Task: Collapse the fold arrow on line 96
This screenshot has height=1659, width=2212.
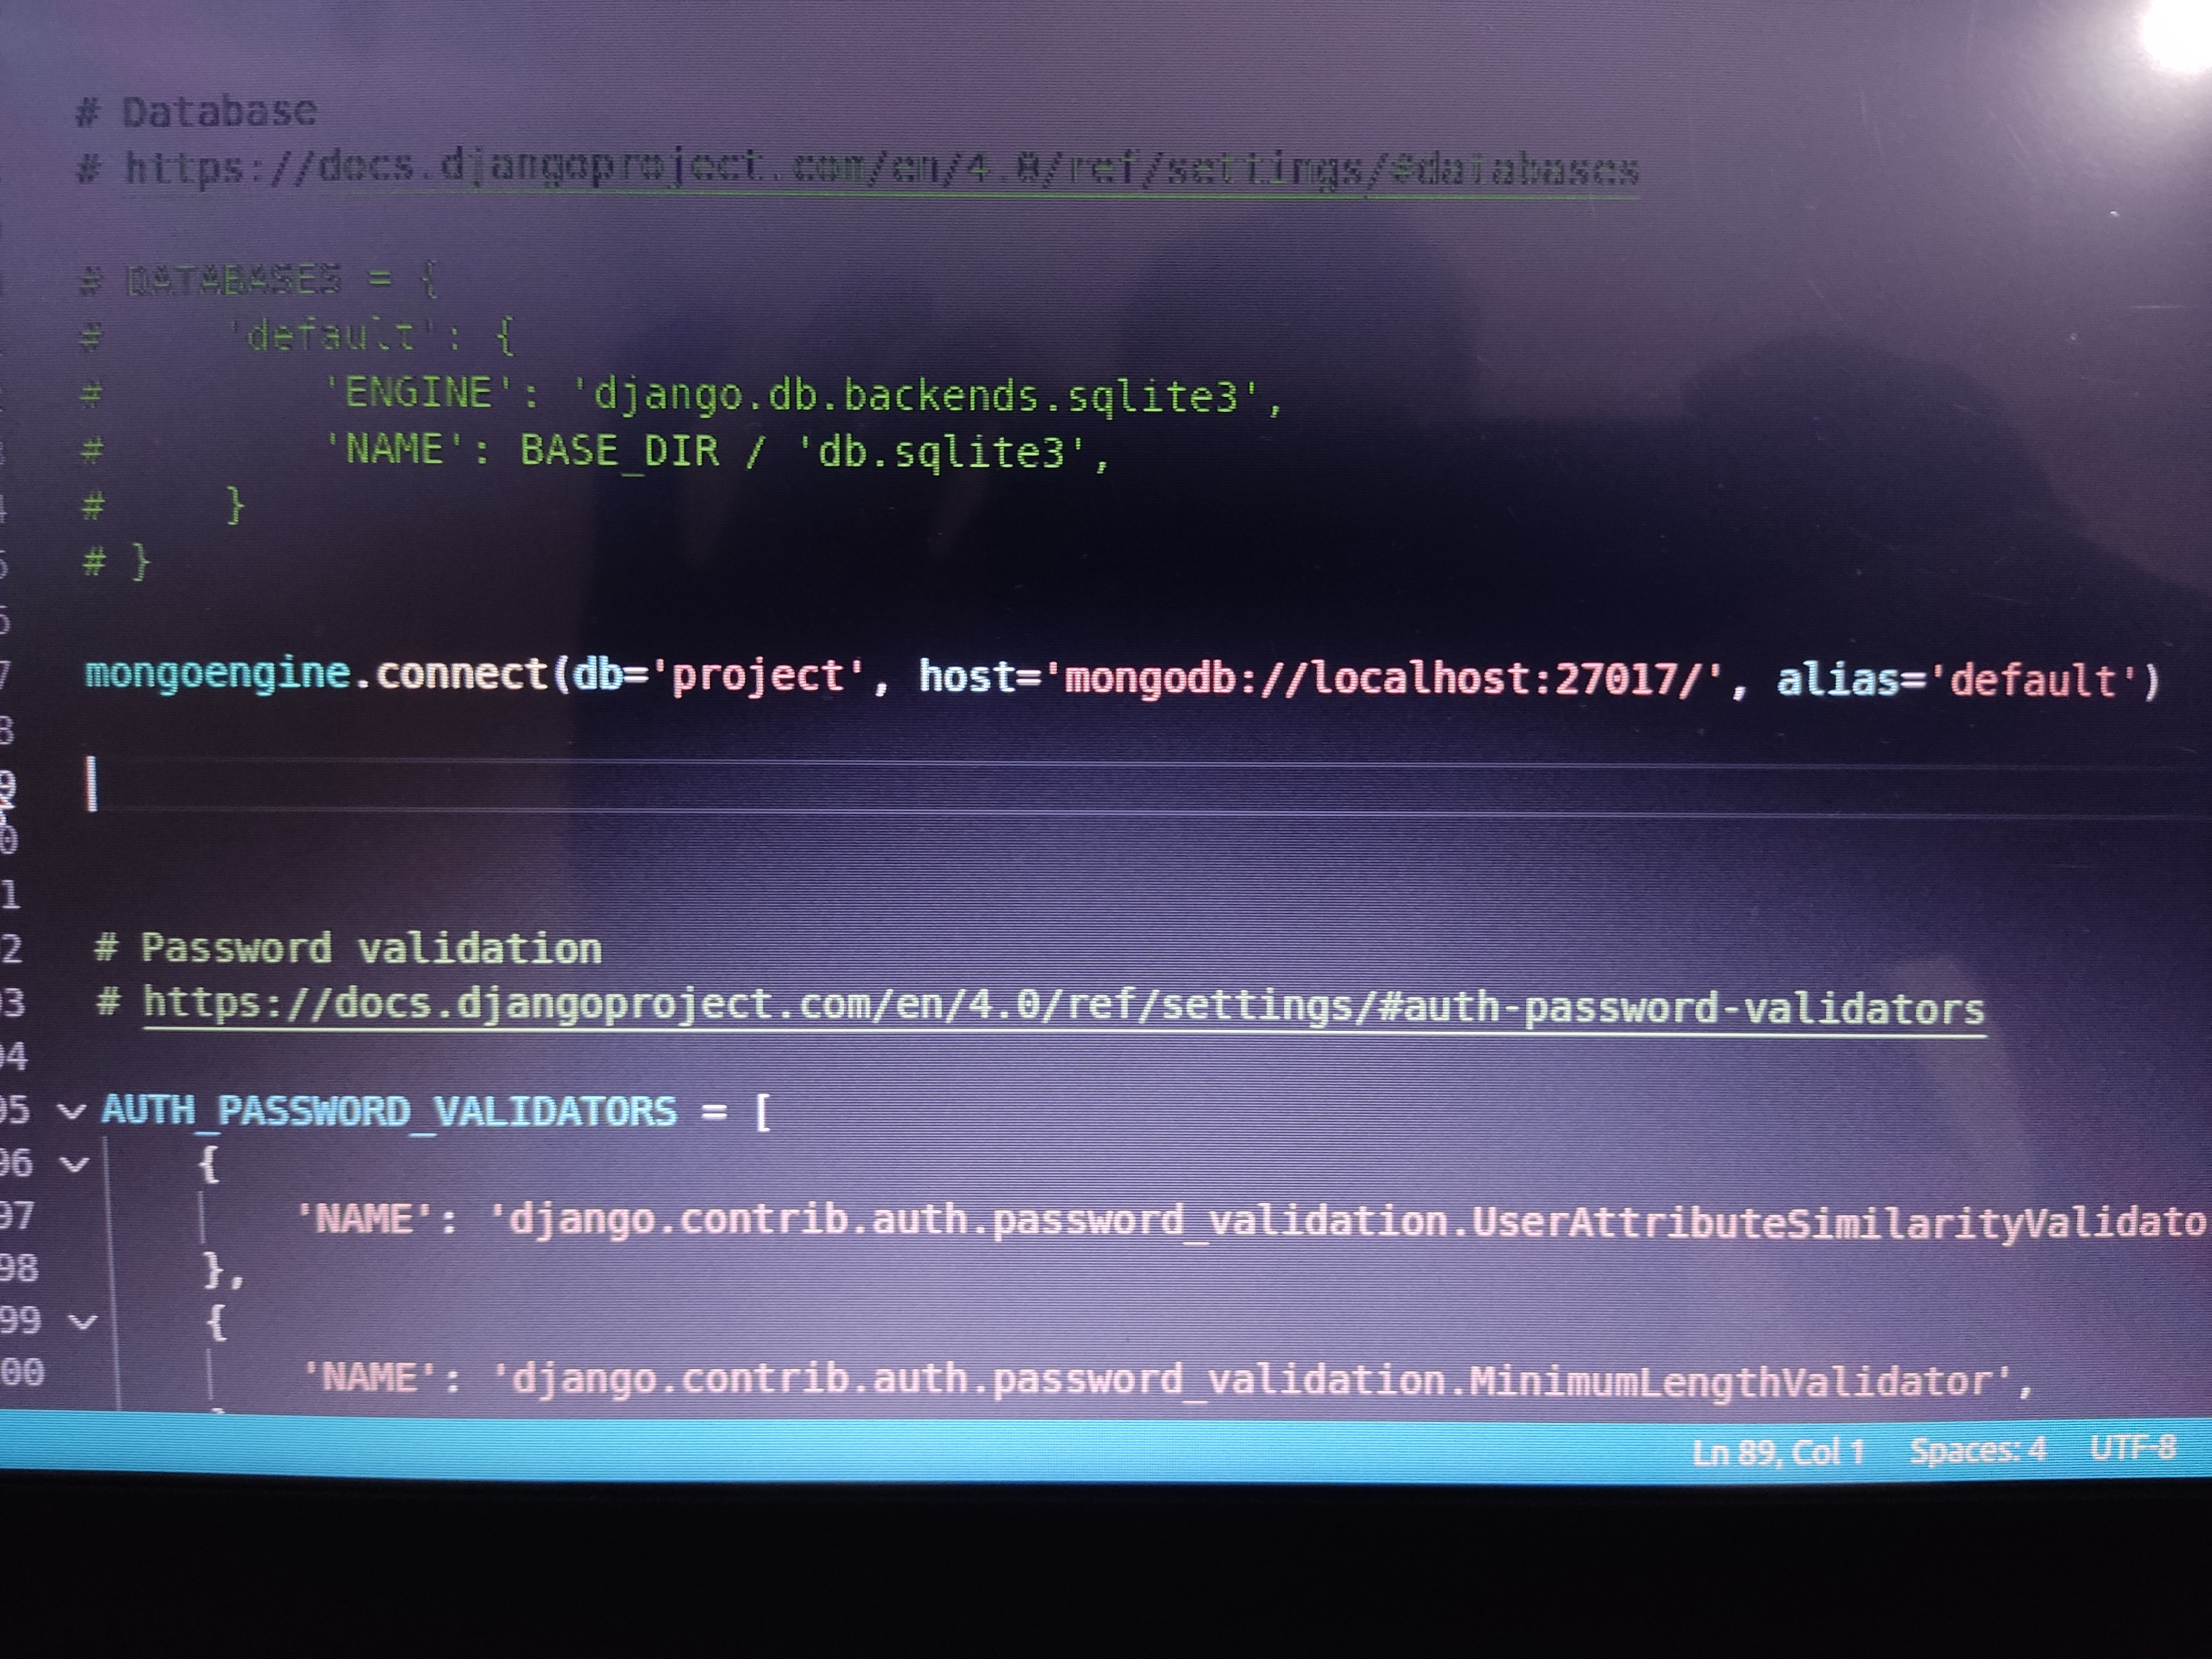Action: point(75,1164)
